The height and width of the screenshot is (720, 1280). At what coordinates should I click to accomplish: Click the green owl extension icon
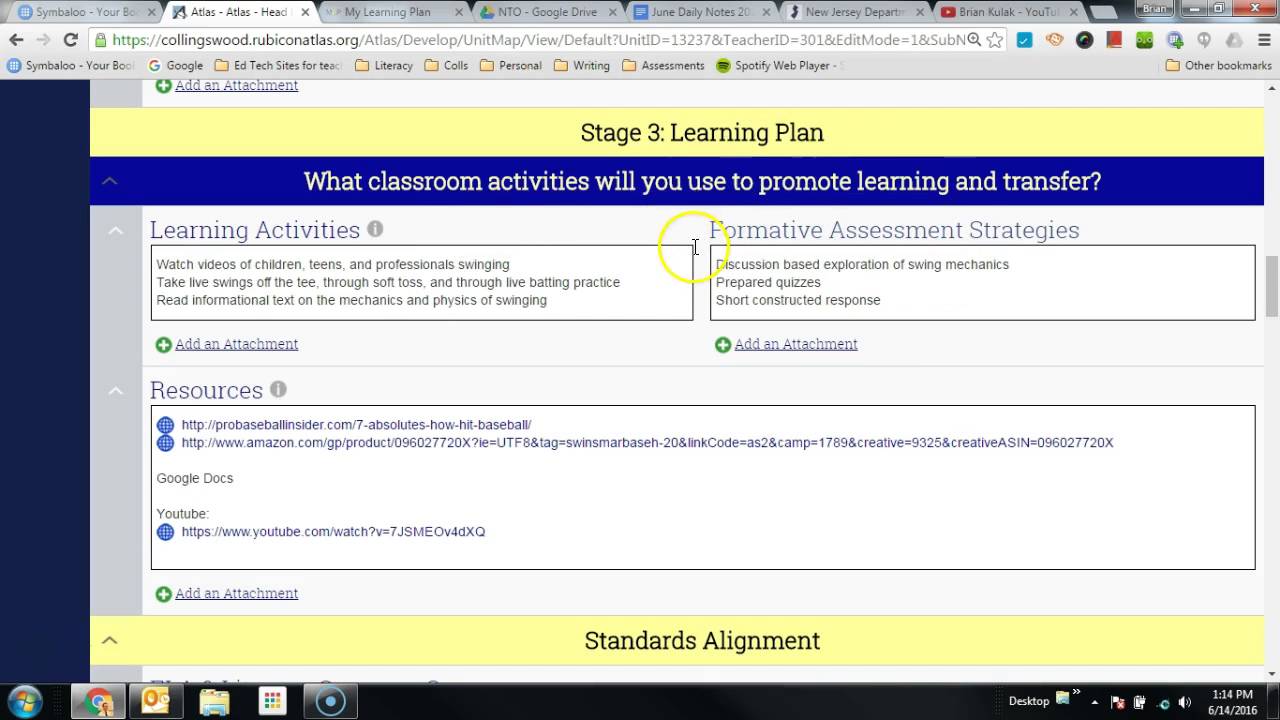click(x=1144, y=40)
